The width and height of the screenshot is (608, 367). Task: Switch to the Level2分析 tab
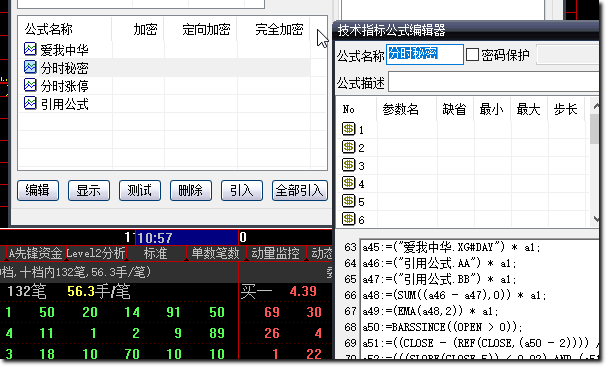point(96,253)
